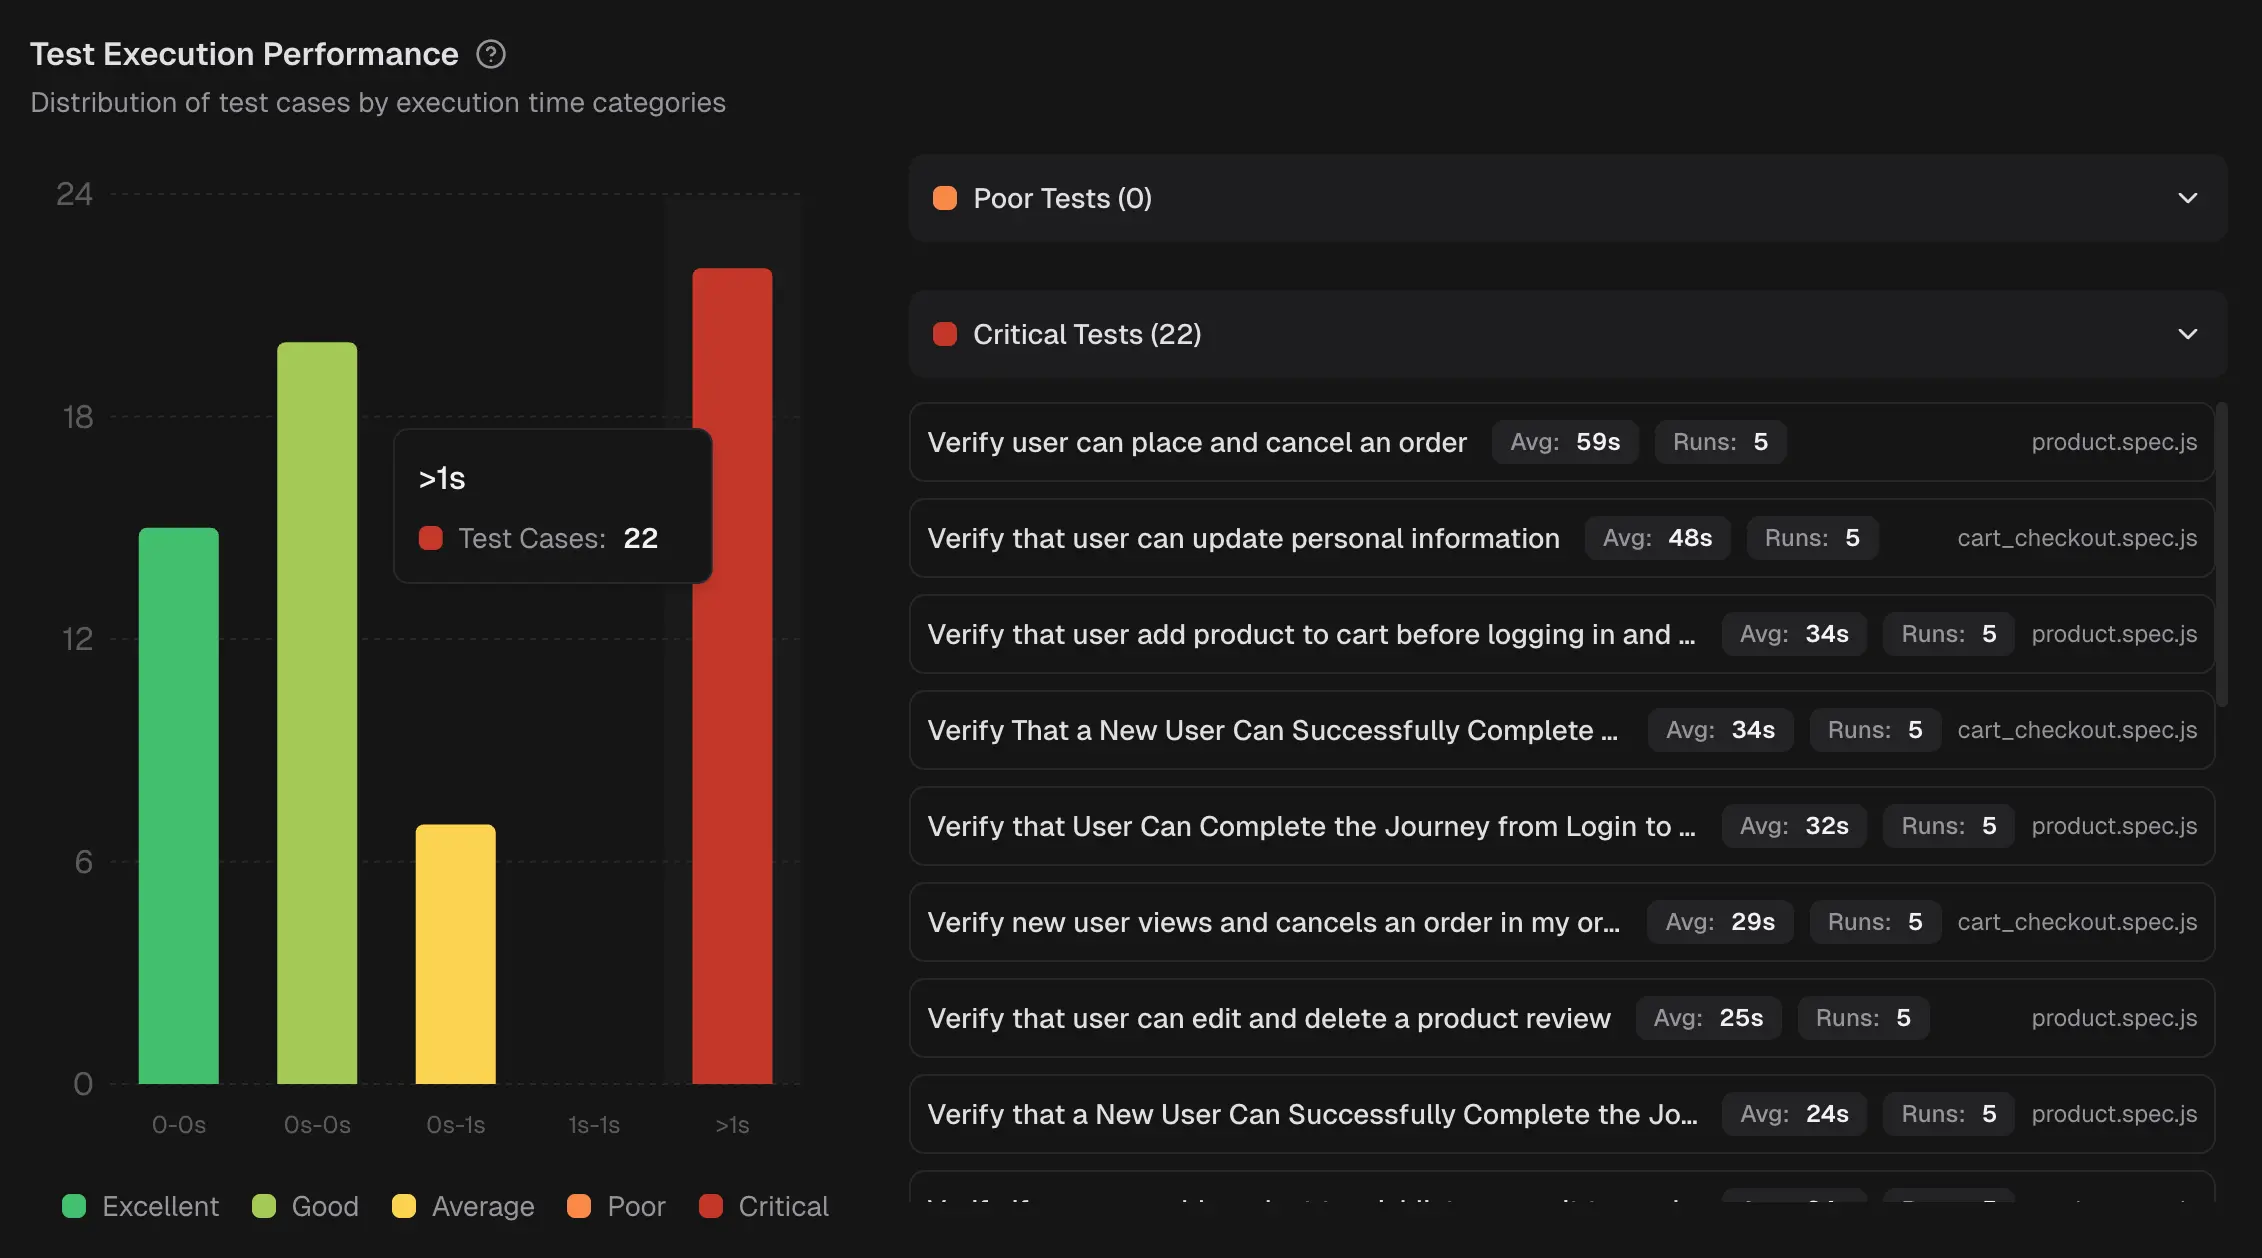Expand the Poor Tests (0) panel

click(2186, 198)
